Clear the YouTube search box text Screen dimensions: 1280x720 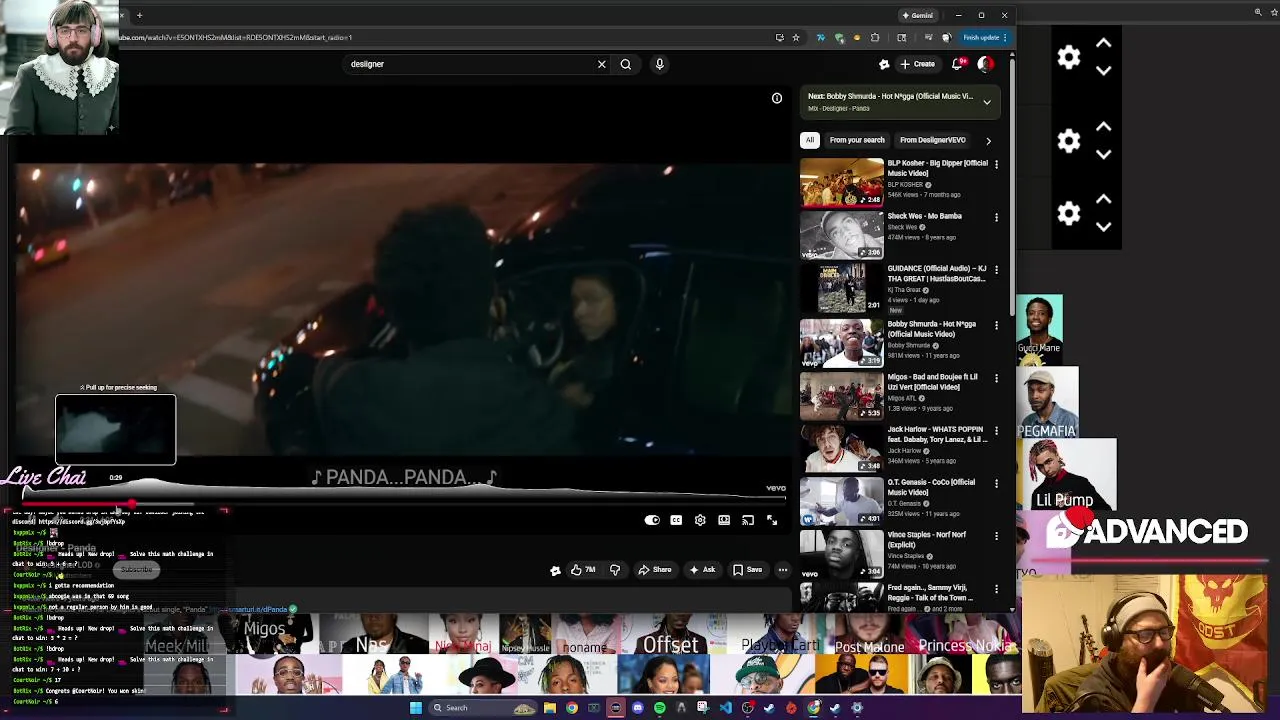point(601,64)
